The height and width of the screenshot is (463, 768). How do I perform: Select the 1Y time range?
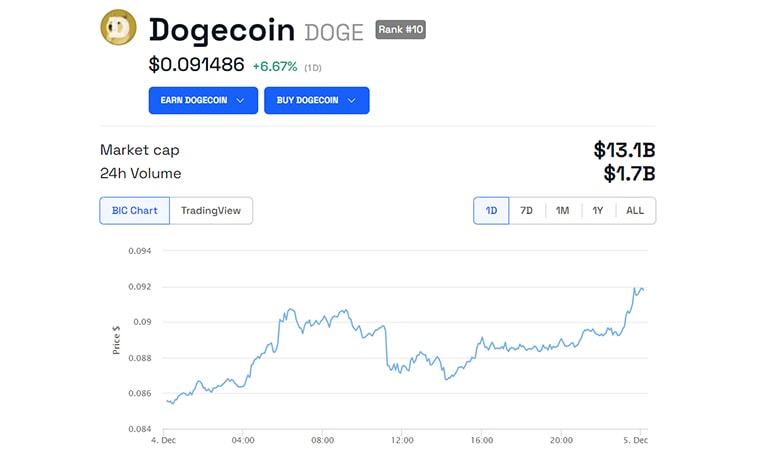click(x=598, y=211)
